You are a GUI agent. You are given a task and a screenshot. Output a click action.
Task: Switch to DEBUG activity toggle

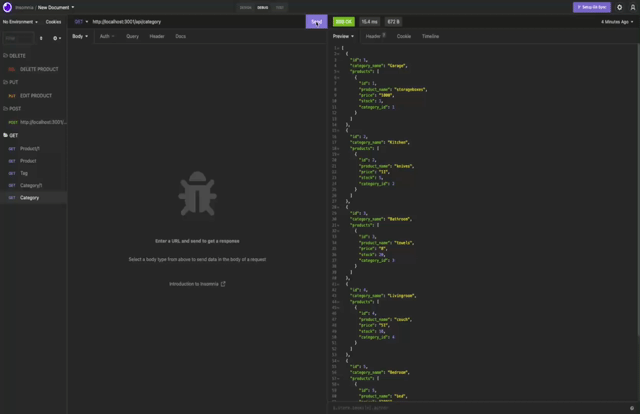coord(263,7)
